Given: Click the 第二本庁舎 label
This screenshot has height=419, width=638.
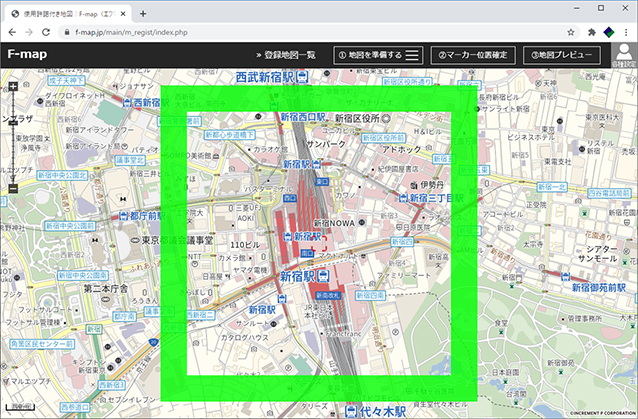Looking at the screenshot, I should click(x=106, y=289).
